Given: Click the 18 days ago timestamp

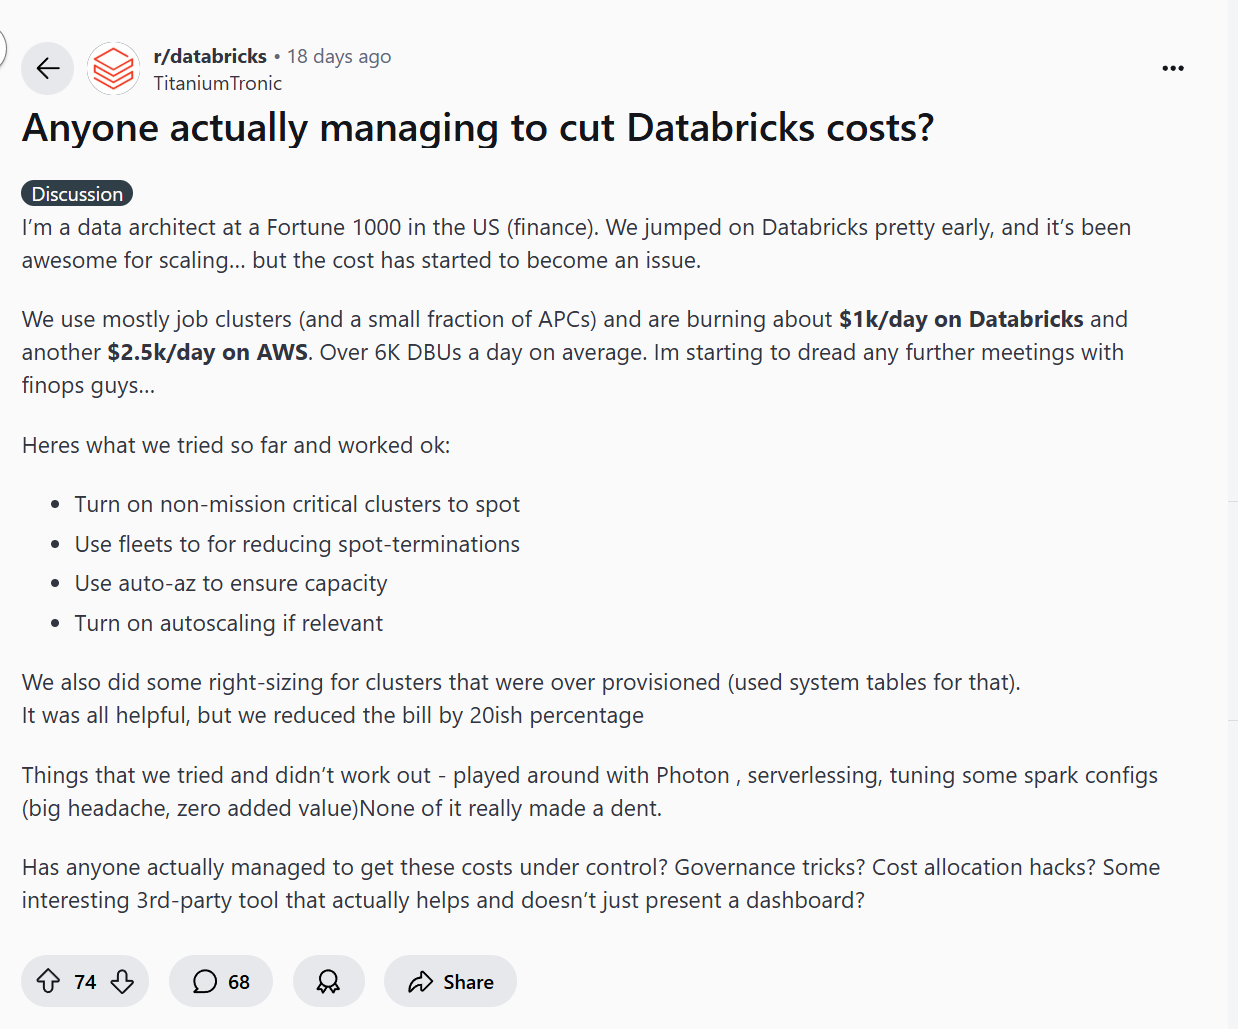Looking at the screenshot, I should click(338, 56).
